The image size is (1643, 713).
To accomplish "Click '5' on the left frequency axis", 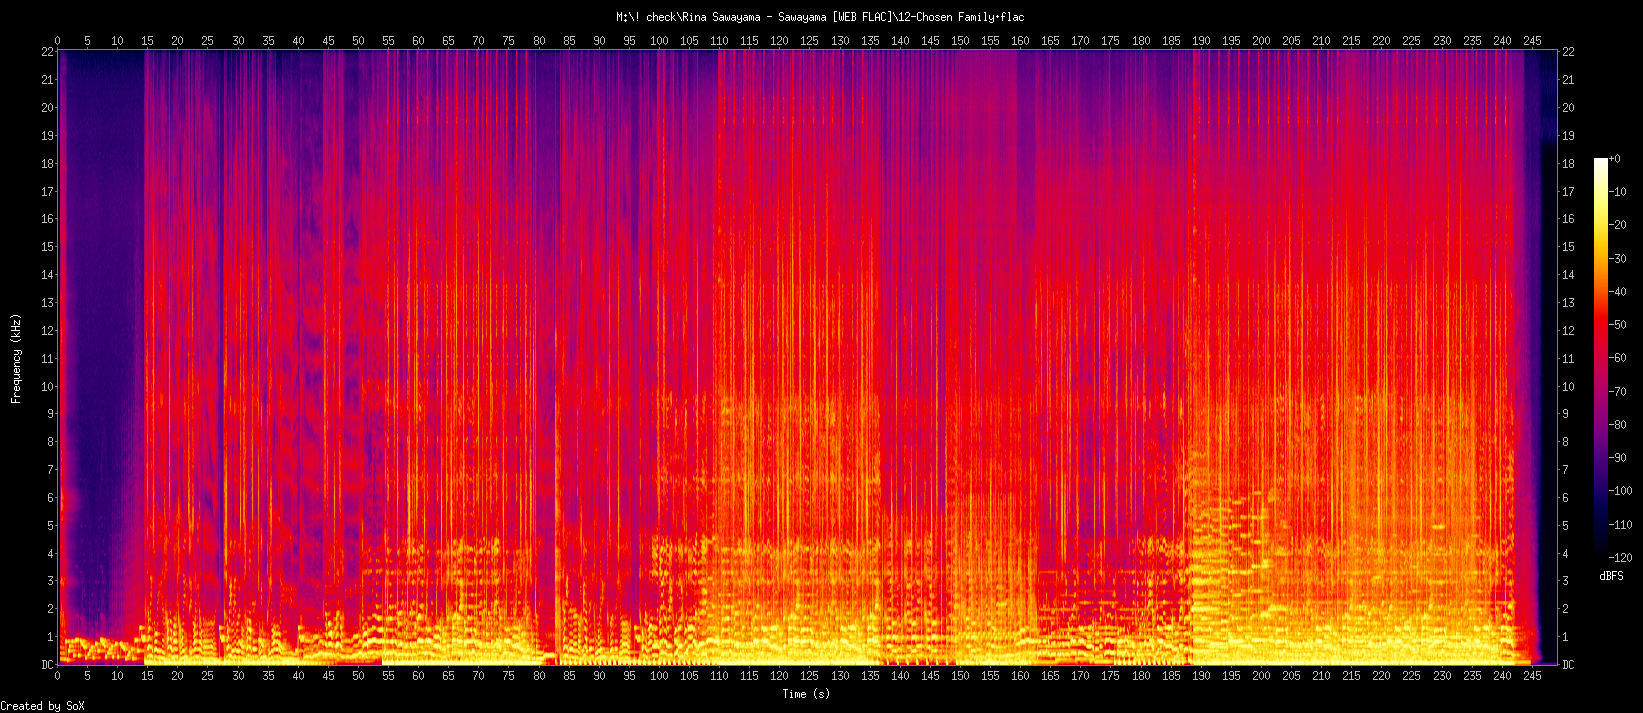I will [50, 526].
